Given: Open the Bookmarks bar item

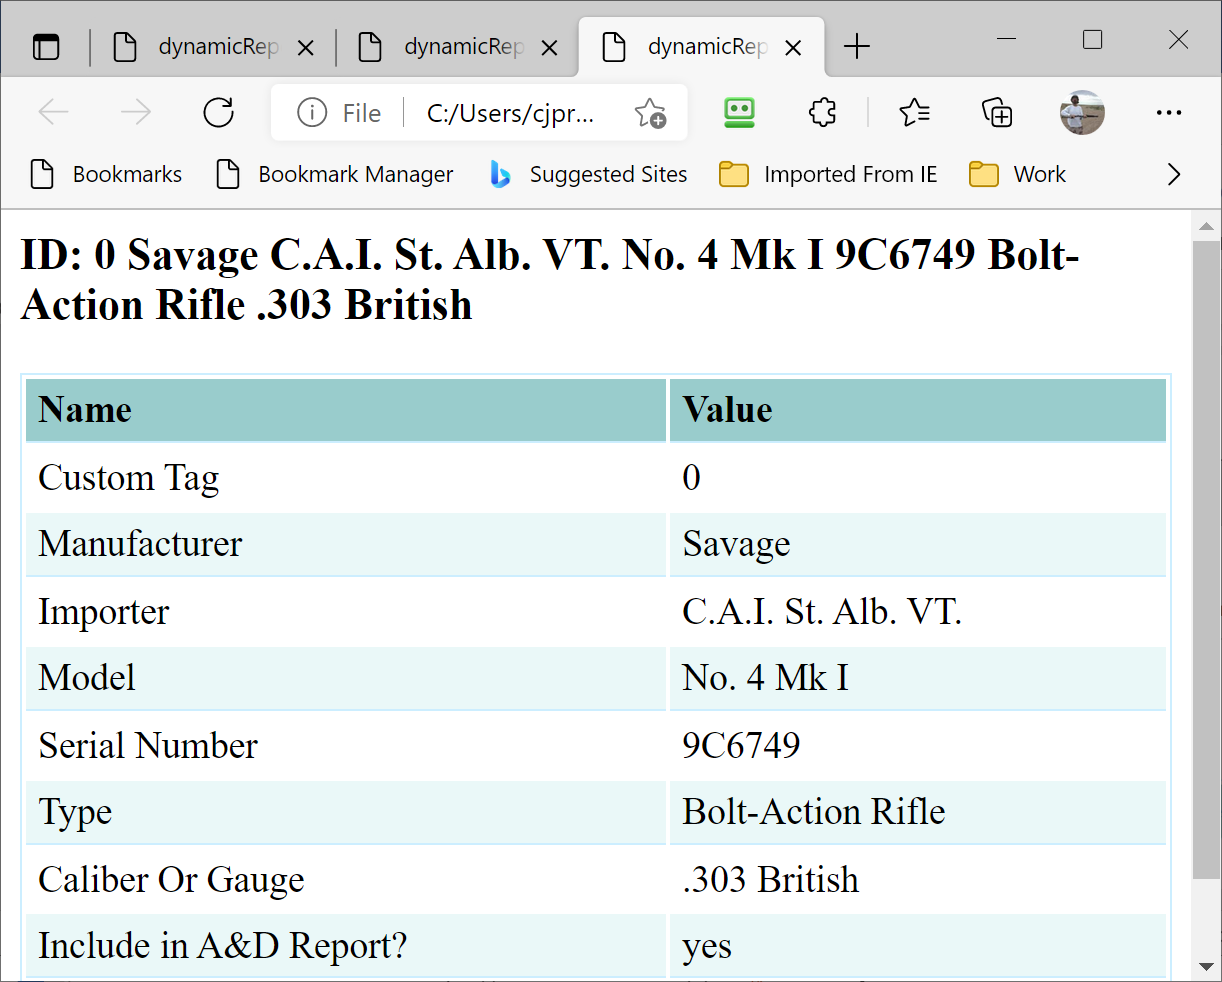Looking at the screenshot, I should (106, 174).
